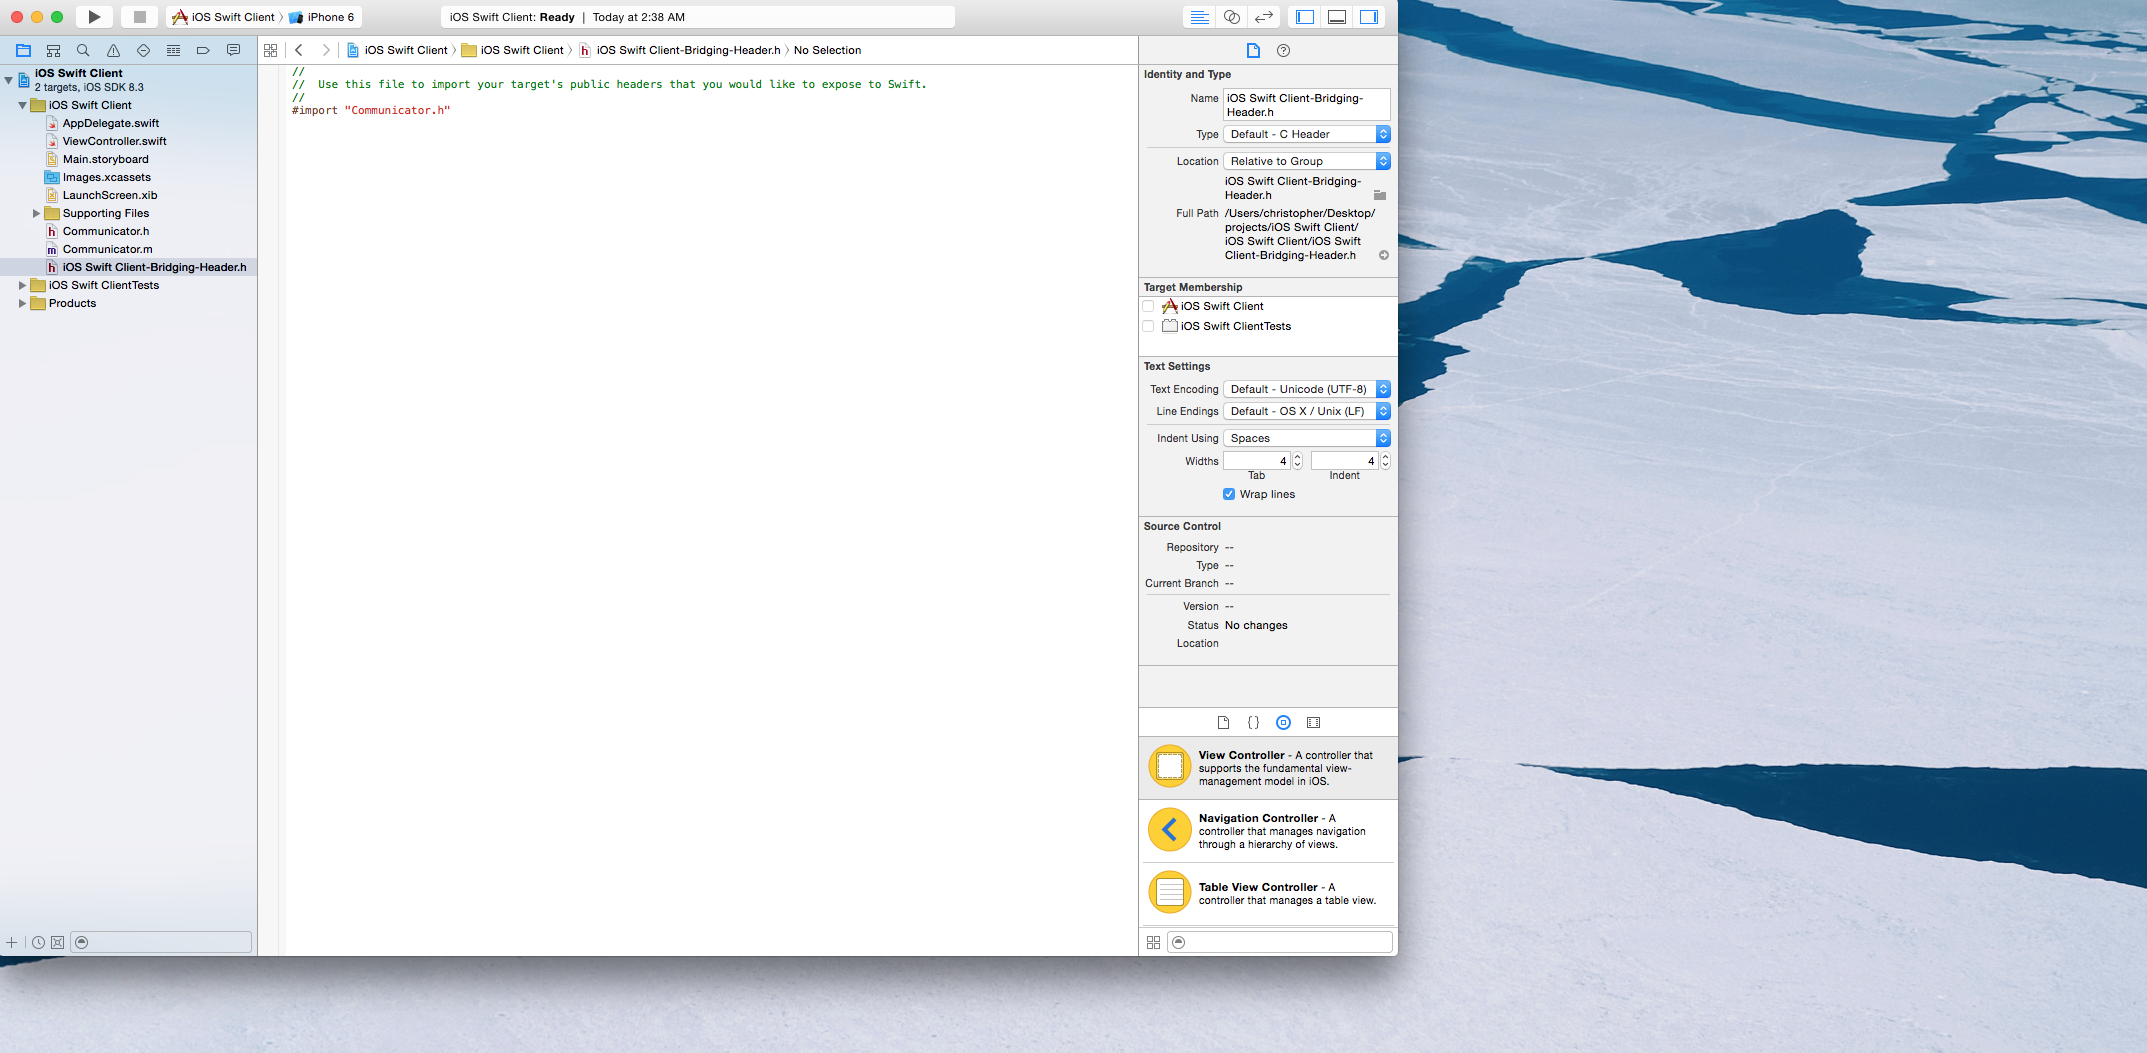Open the Line Endings dropdown

point(1307,411)
